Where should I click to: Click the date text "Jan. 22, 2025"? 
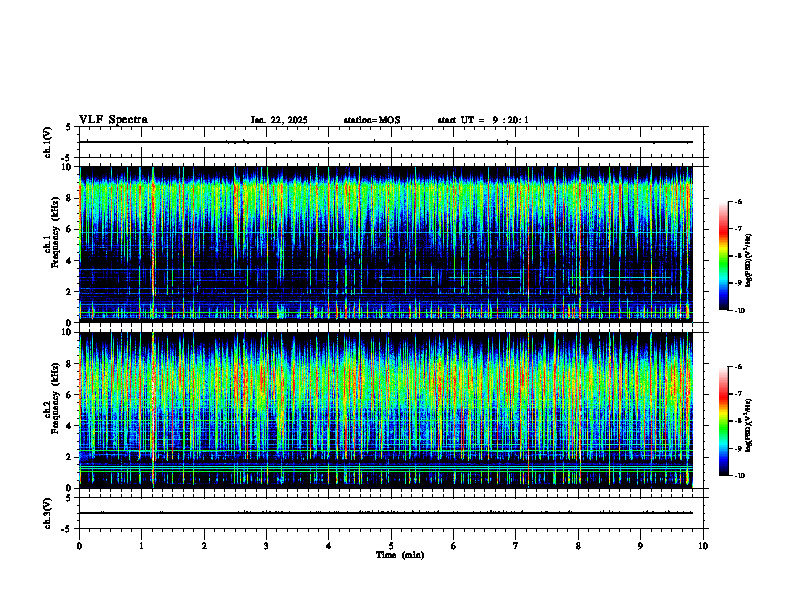[279, 120]
